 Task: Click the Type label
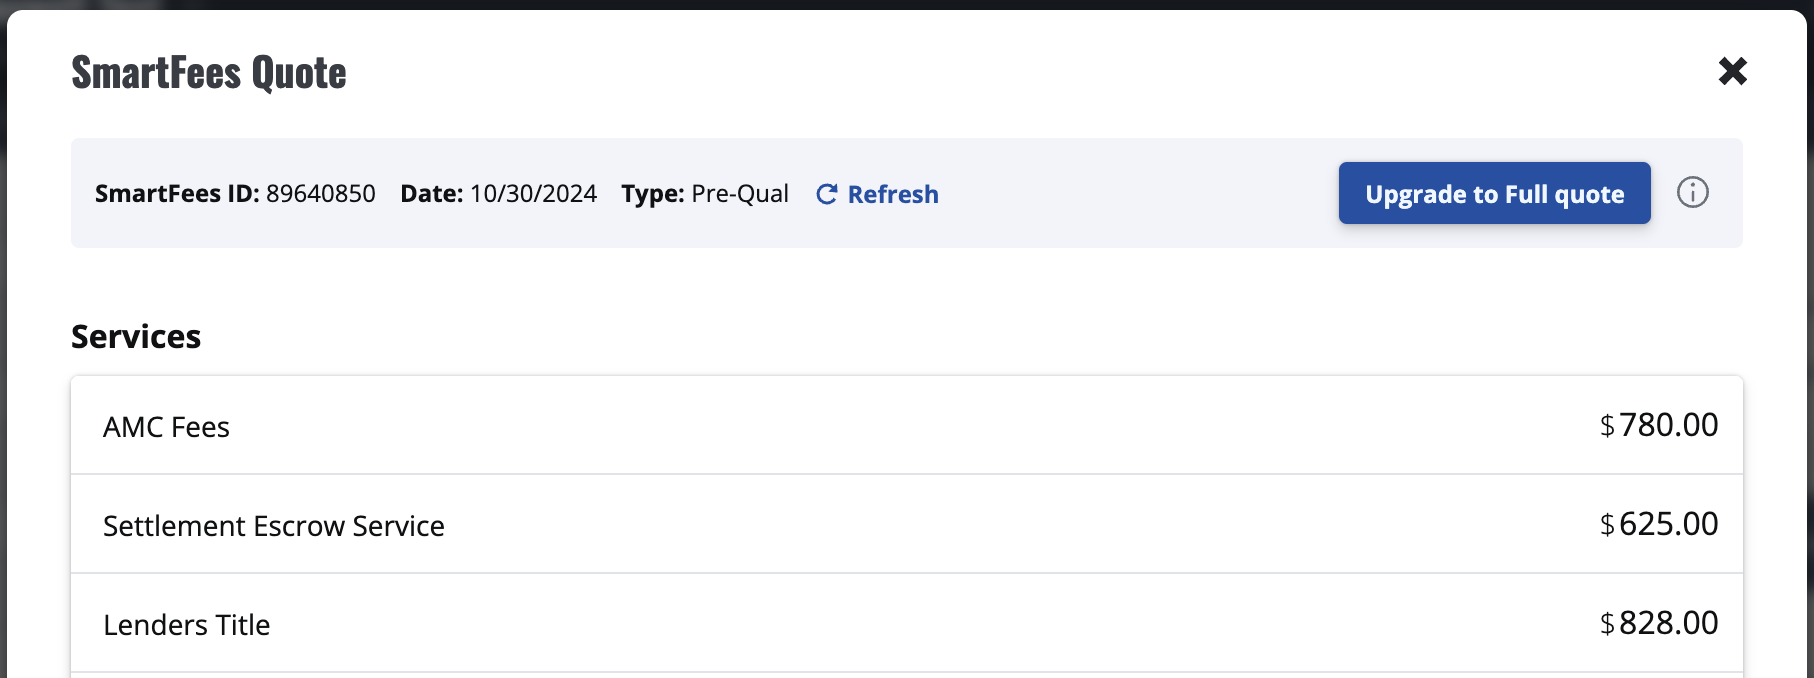653,193
